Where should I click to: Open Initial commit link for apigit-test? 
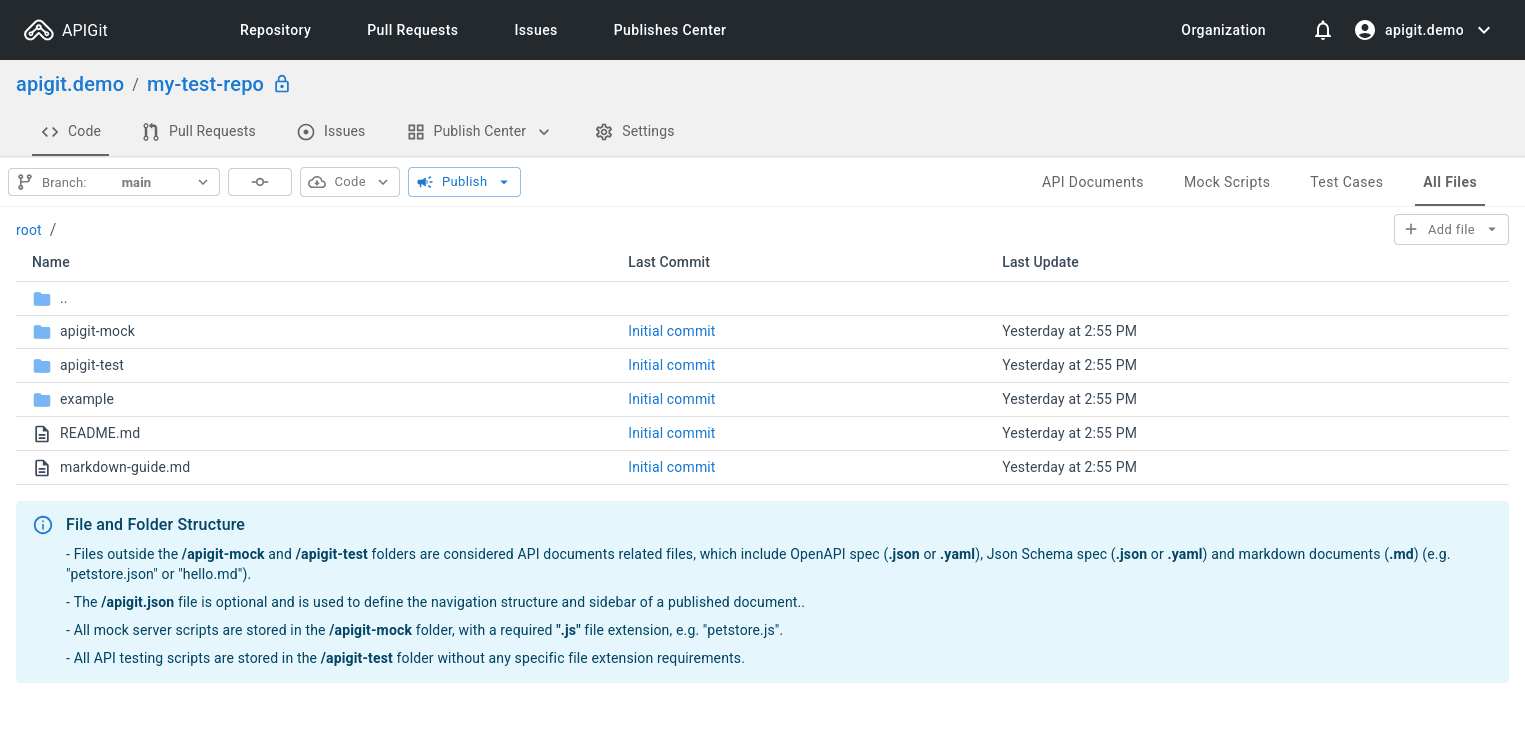[x=672, y=365]
